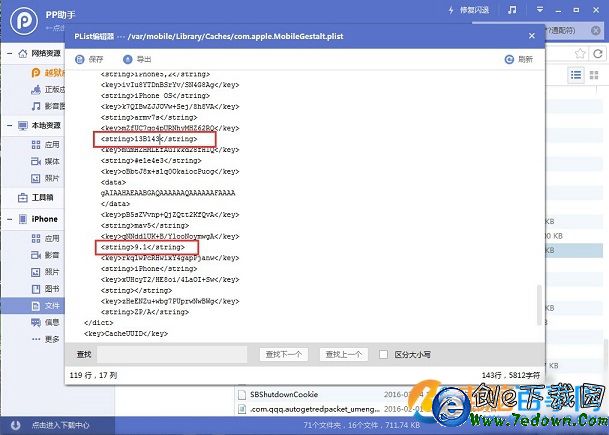The width and height of the screenshot is (609, 435).
Task: Click the 保存 save button in PList editor
Action: [89, 59]
